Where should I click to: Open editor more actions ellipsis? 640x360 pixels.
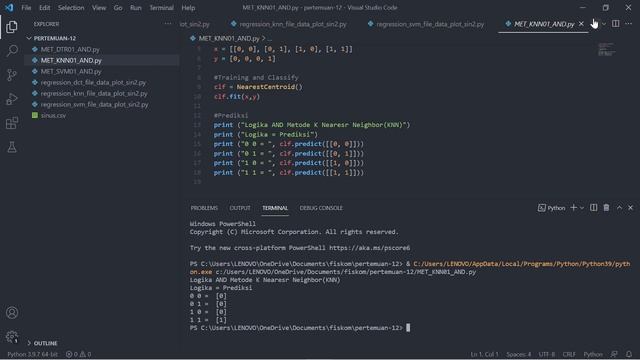(629, 24)
